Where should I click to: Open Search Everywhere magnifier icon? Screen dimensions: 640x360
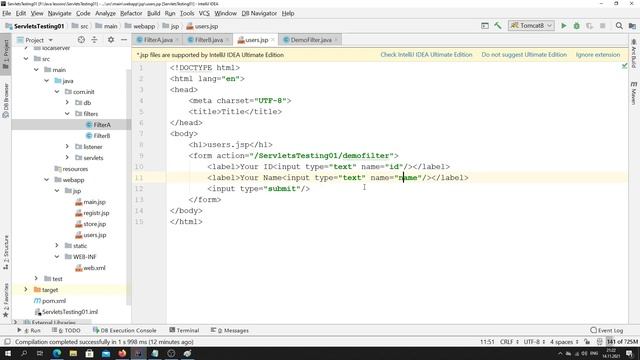(x=619, y=26)
